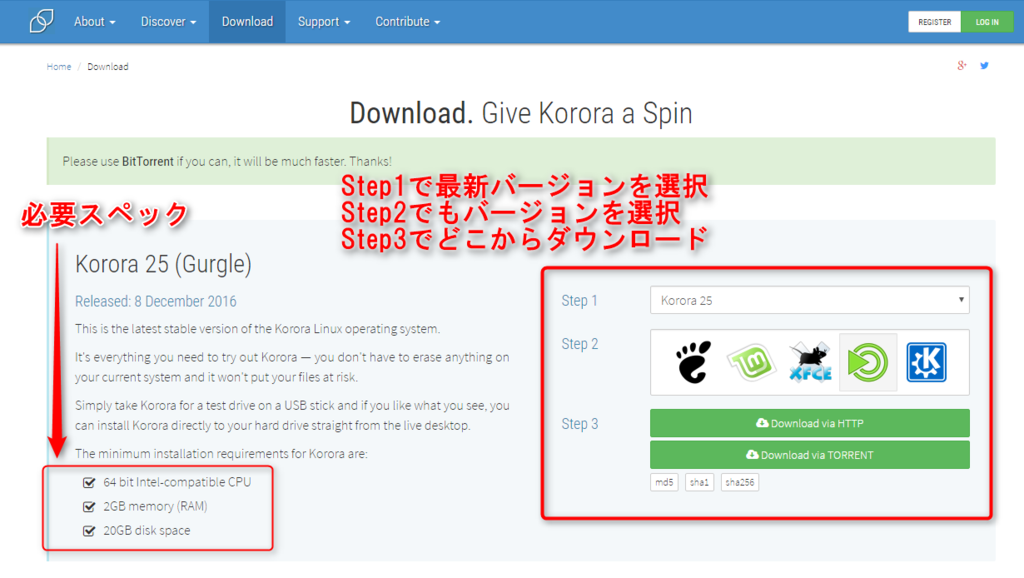Click the sha256 checksum button
Screen dimensions: 1024x578
coord(739,483)
